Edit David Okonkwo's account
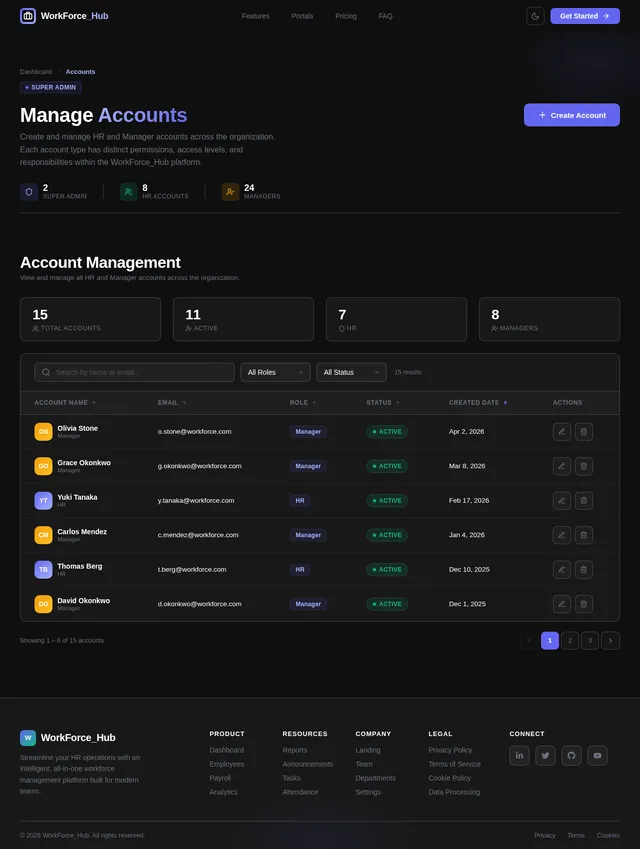The image size is (640, 849). point(561,604)
